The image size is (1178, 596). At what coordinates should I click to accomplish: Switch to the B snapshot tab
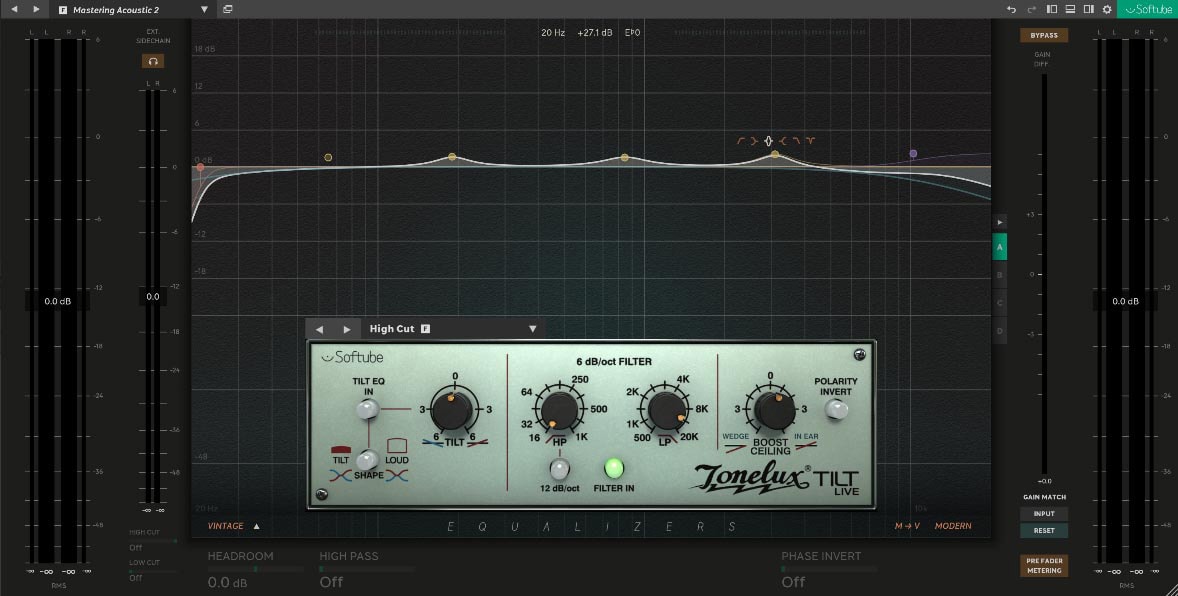click(999, 274)
